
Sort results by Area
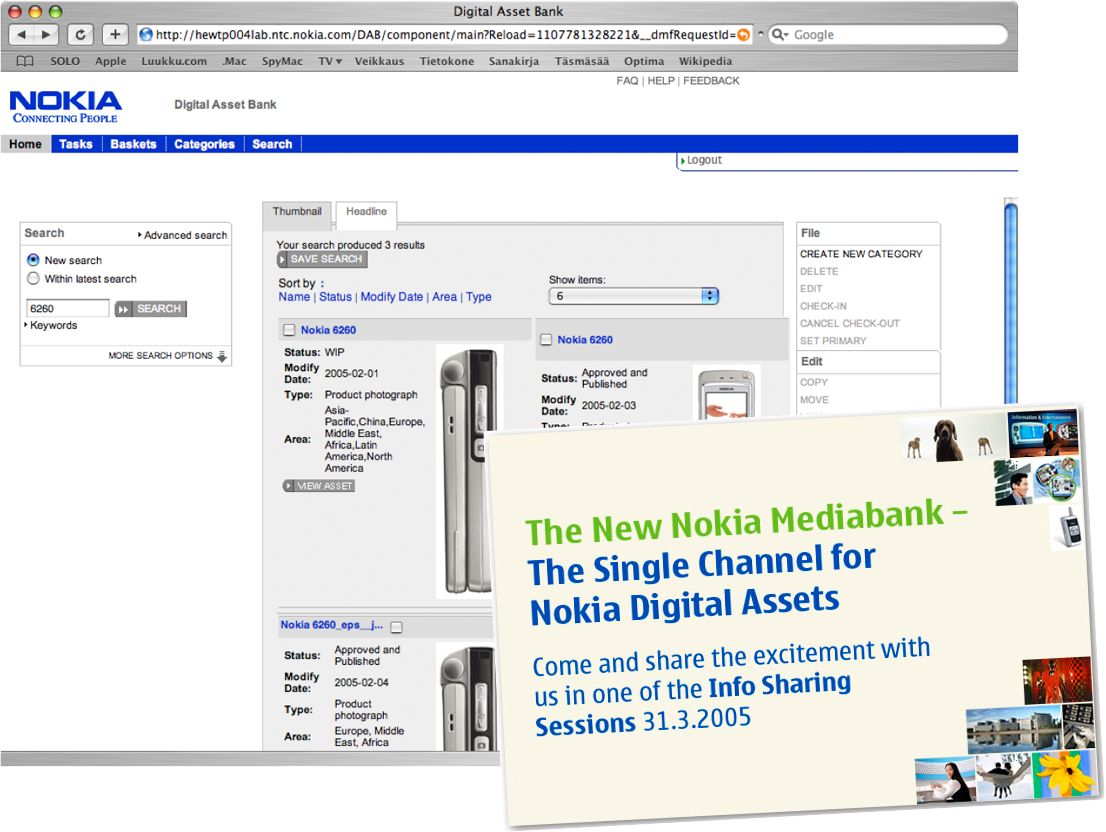coord(444,297)
